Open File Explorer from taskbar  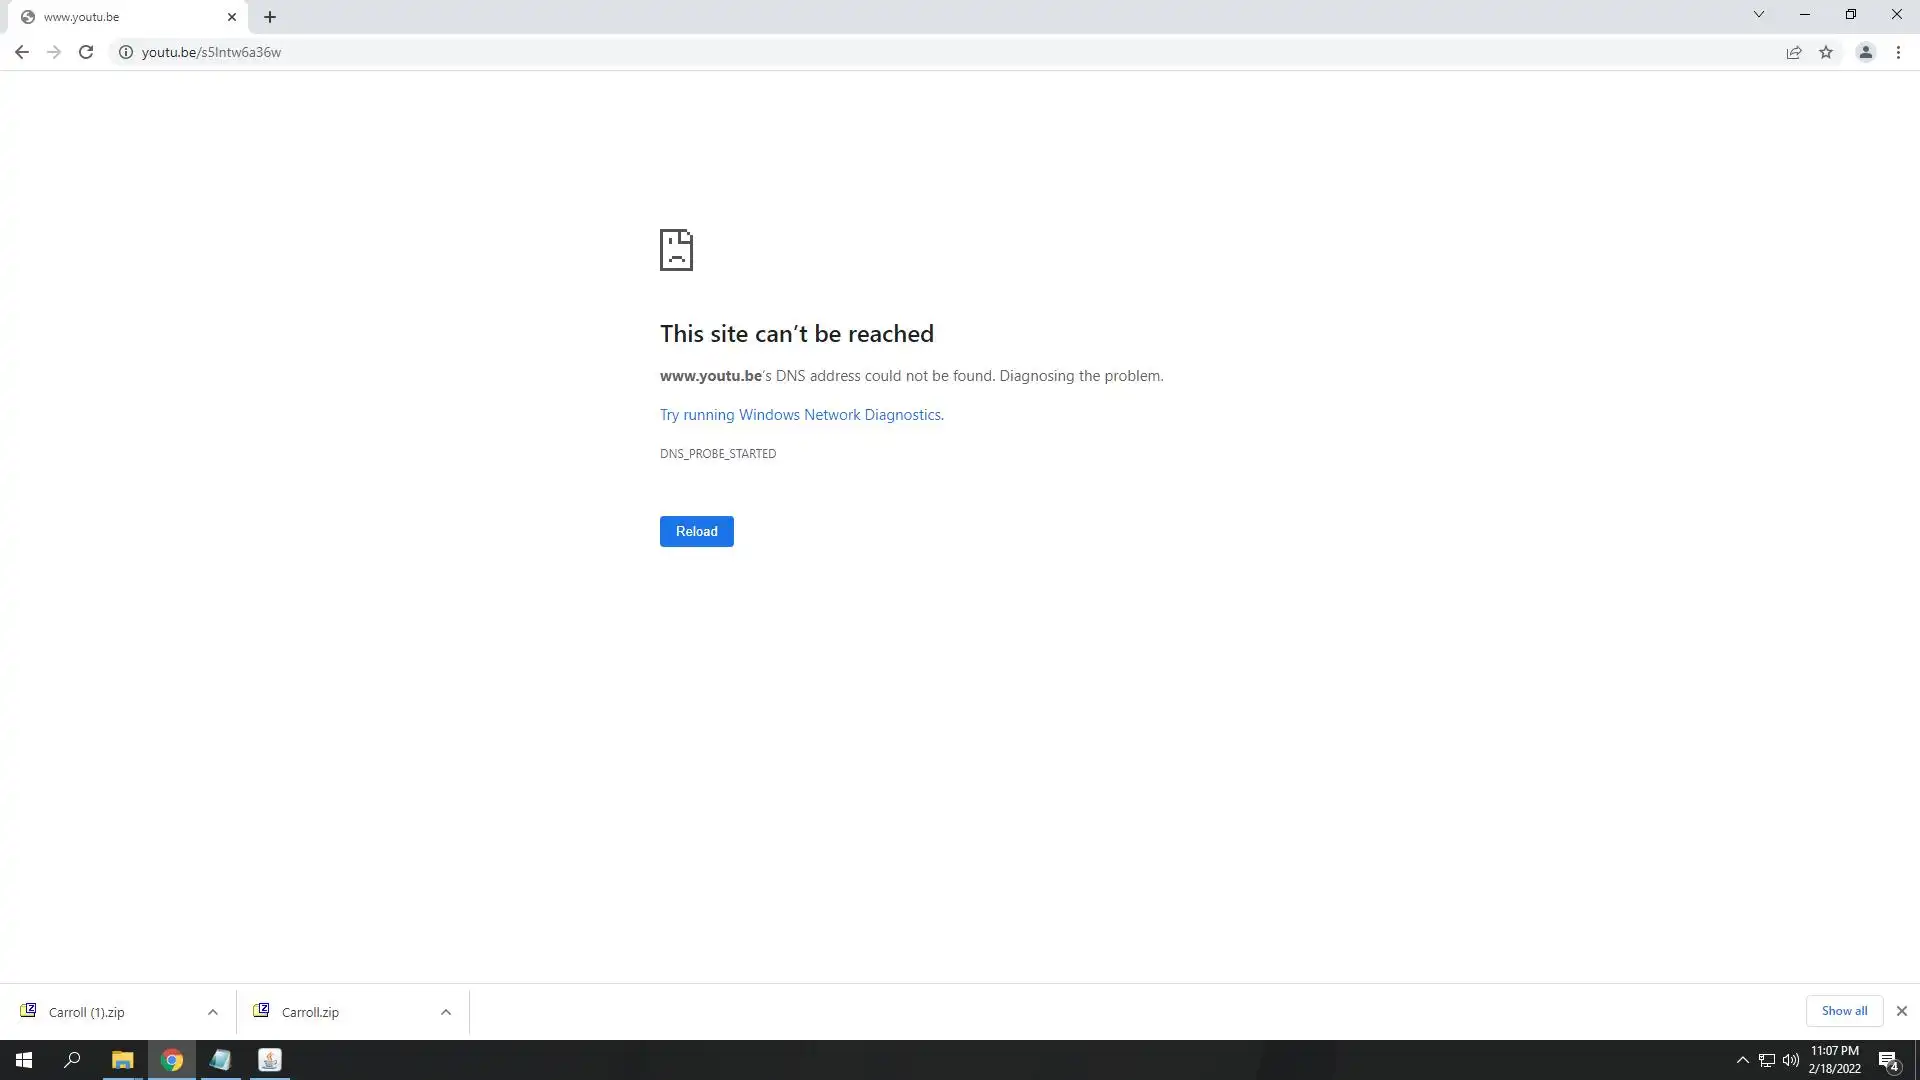coord(122,1060)
